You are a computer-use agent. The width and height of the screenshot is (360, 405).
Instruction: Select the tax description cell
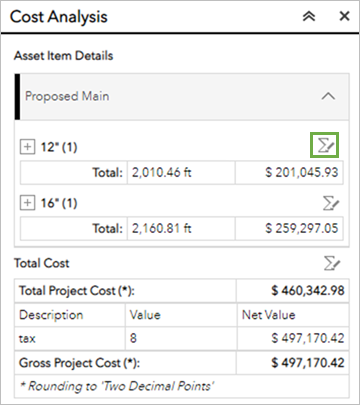click(70, 339)
